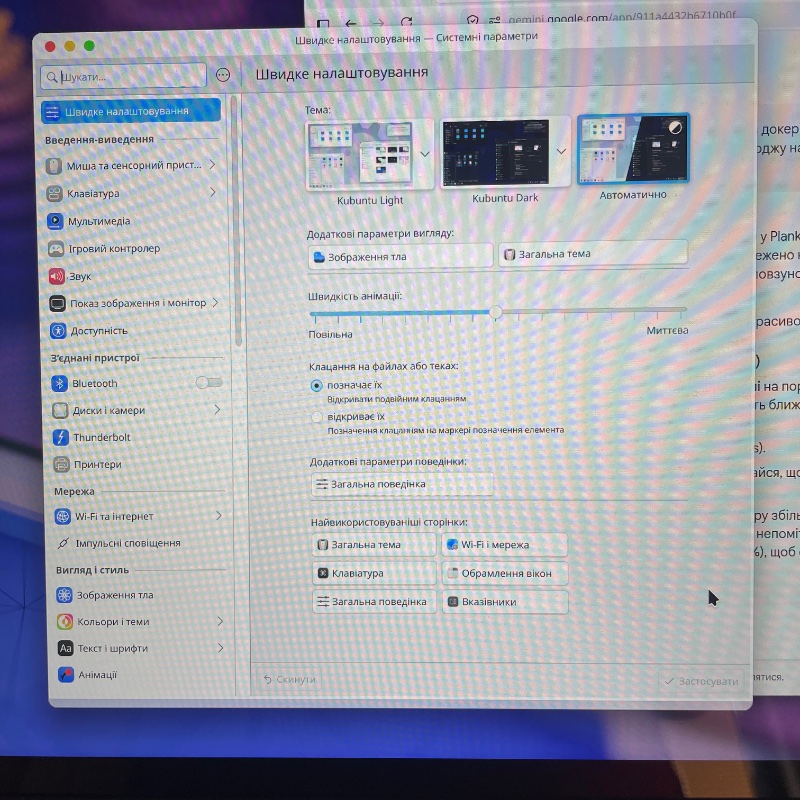The width and height of the screenshot is (800, 800).
Task: Click the Застосувати button
Action: [702, 682]
